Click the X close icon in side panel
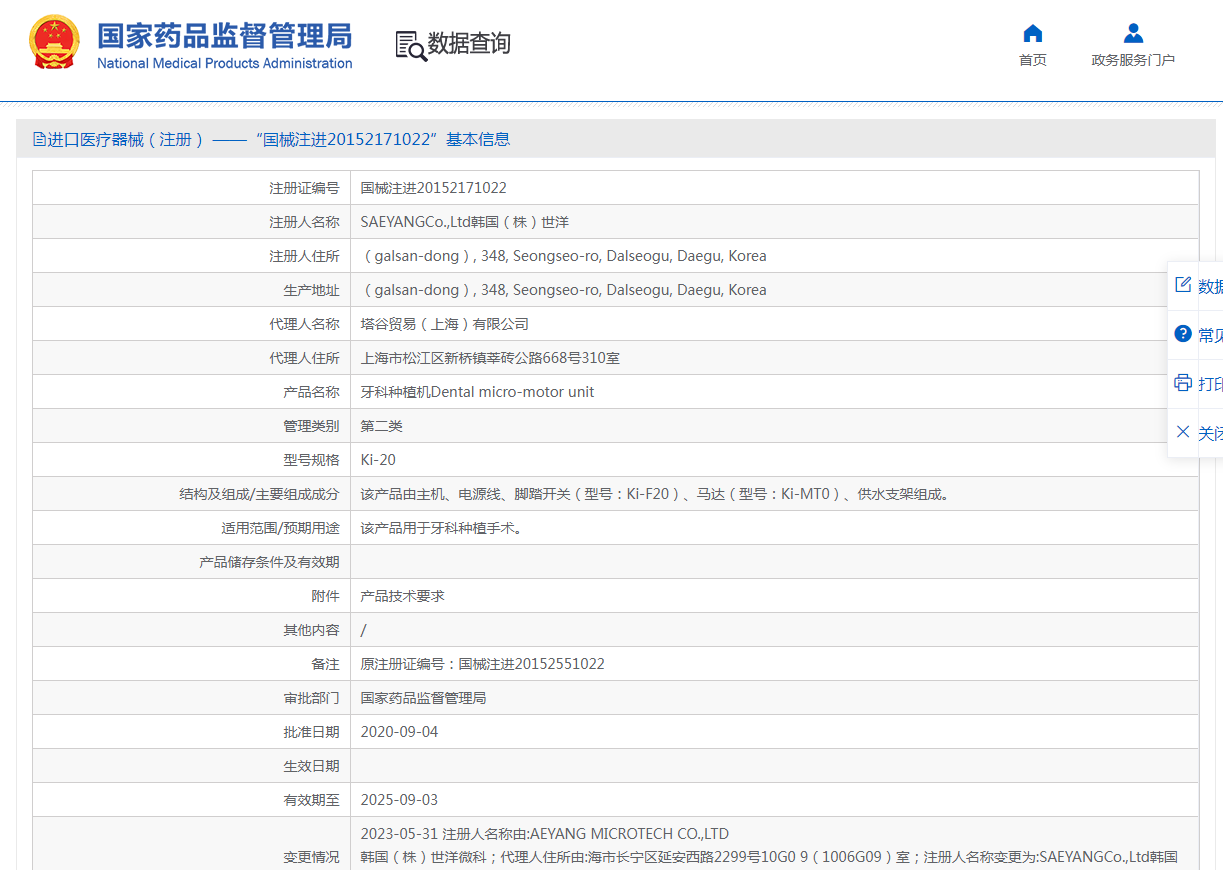Image resolution: width=1223 pixels, height=870 pixels. (1183, 432)
